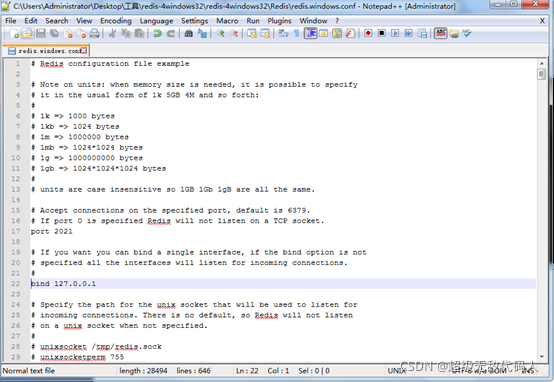Viewport: 554px width, 382px height.
Task: Open the Run menu
Action: pos(253,21)
